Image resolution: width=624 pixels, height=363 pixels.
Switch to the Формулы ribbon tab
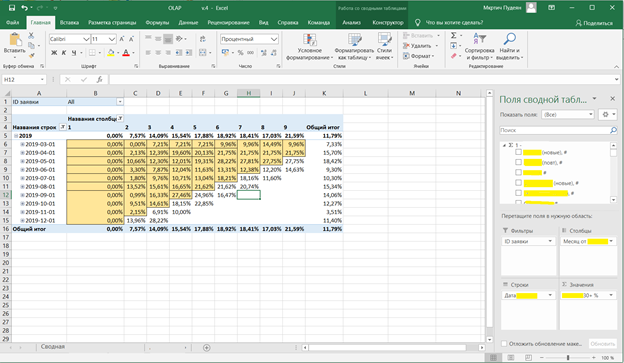coord(157,23)
